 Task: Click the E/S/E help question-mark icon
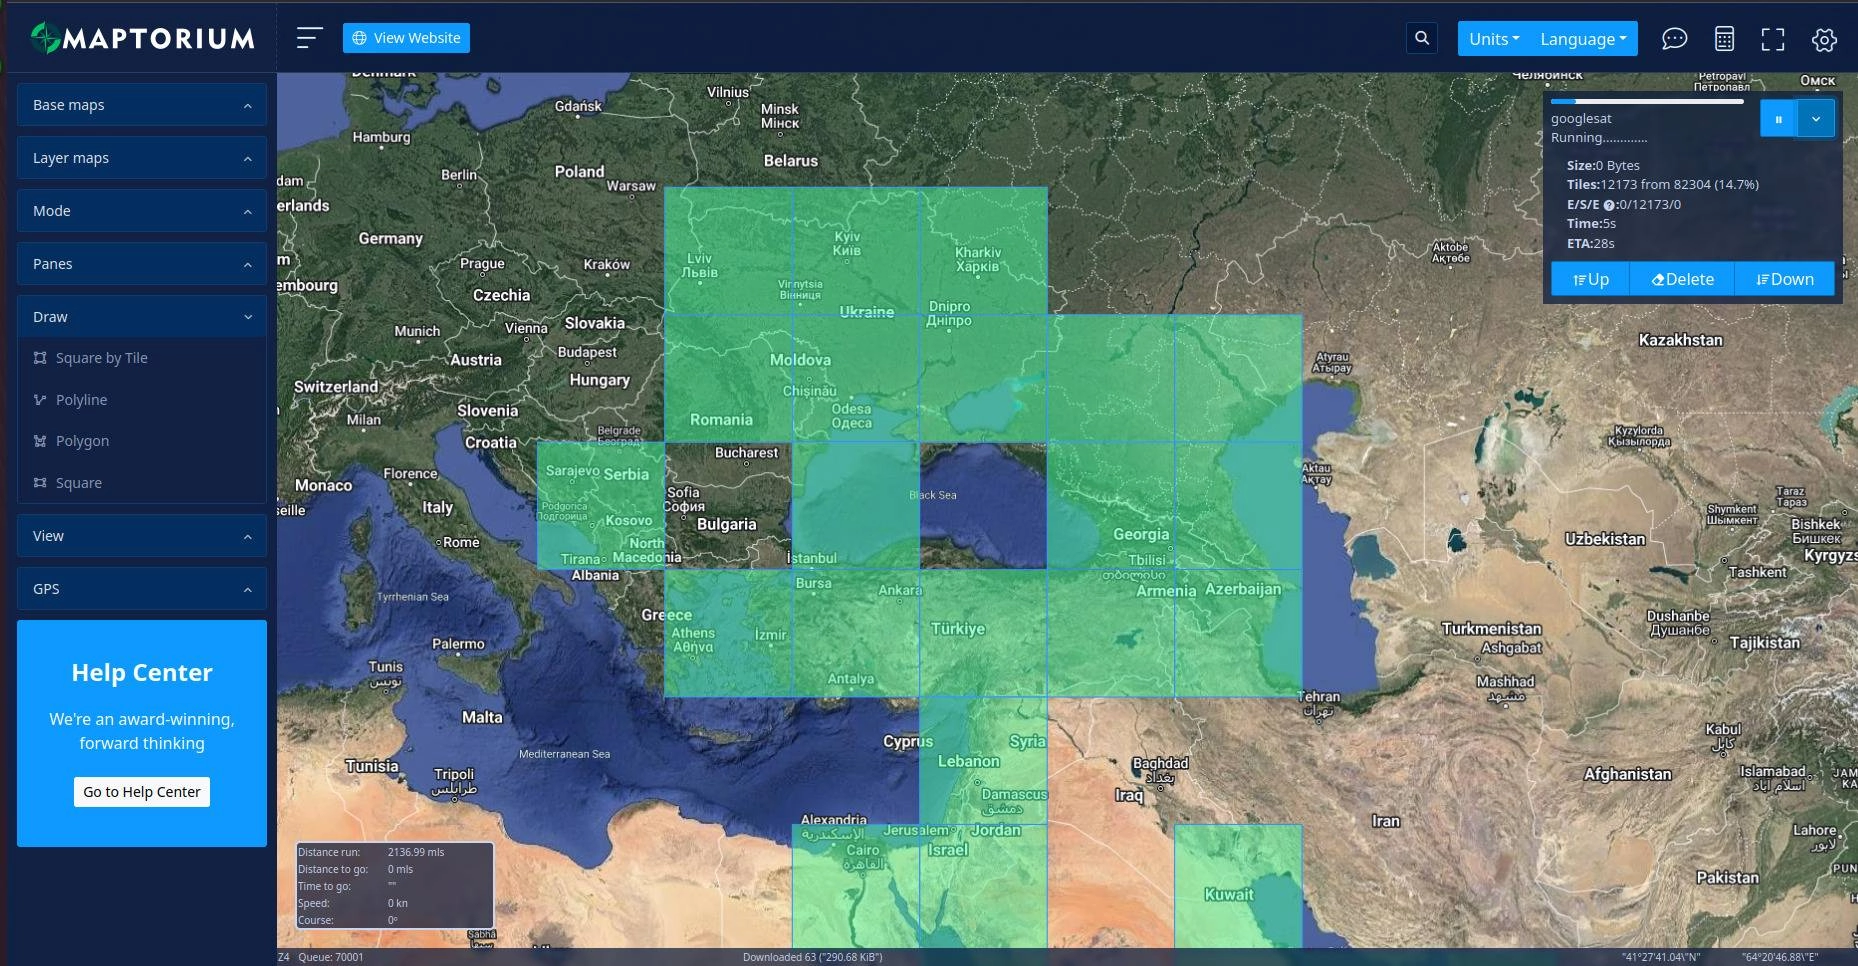1609,205
